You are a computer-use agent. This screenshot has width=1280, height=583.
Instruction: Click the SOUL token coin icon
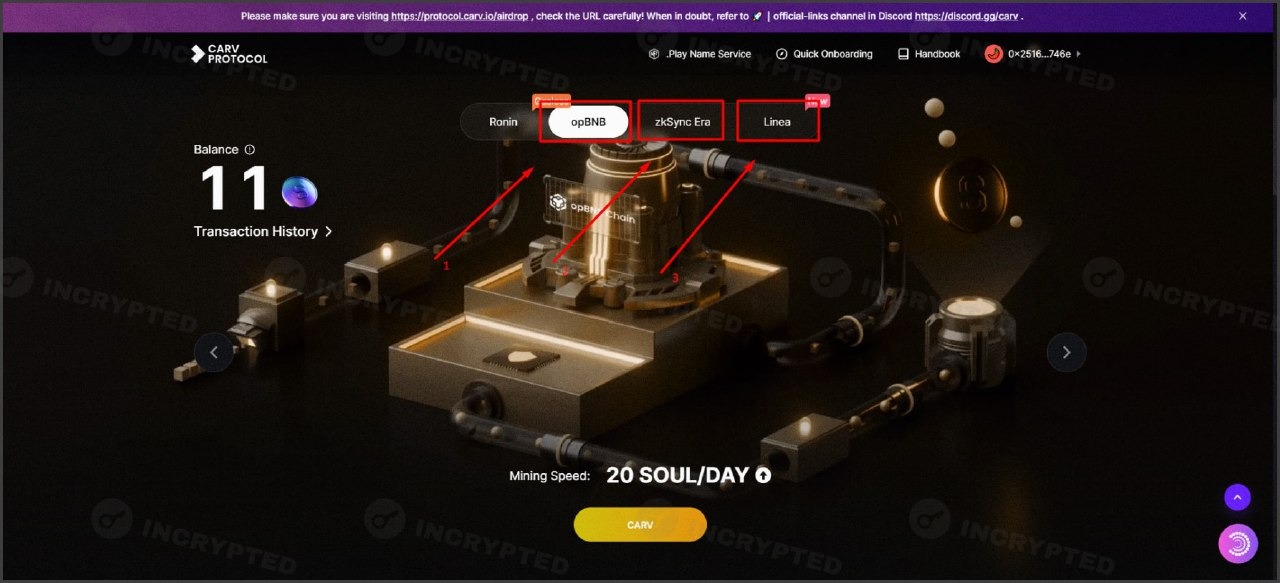[299, 191]
